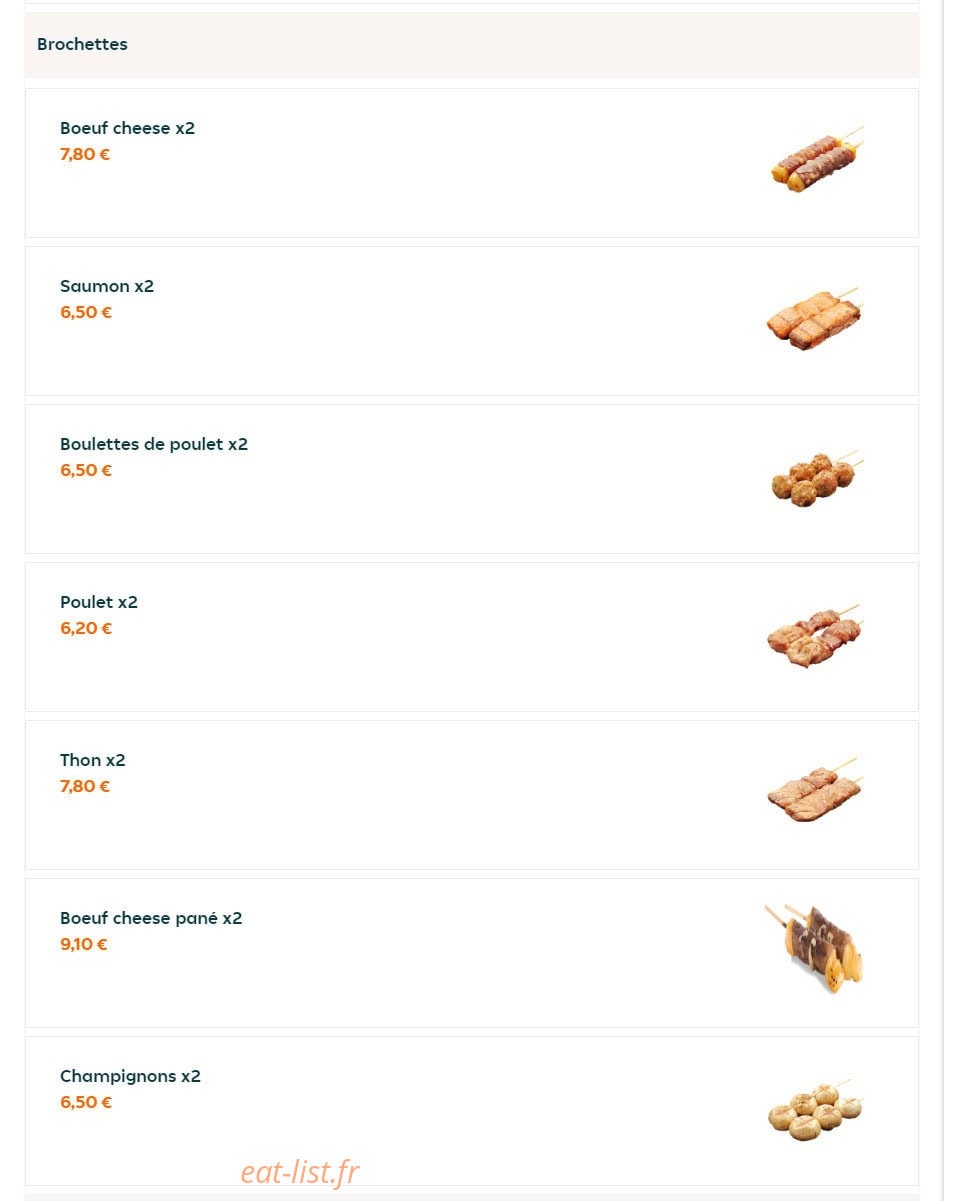The height and width of the screenshot is (1201, 971).
Task: Select Boeuf cheese pané x2 title
Action: coord(151,918)
